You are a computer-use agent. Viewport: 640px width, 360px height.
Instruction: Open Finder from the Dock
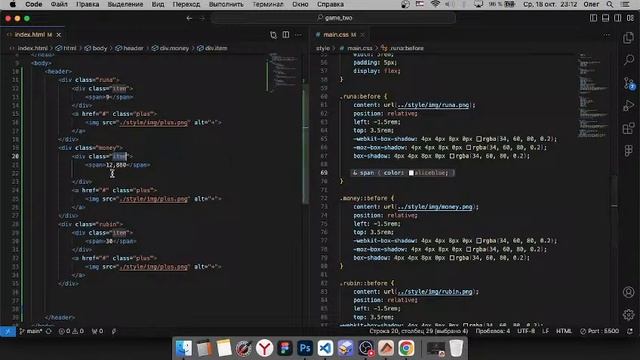click(184, 348)
